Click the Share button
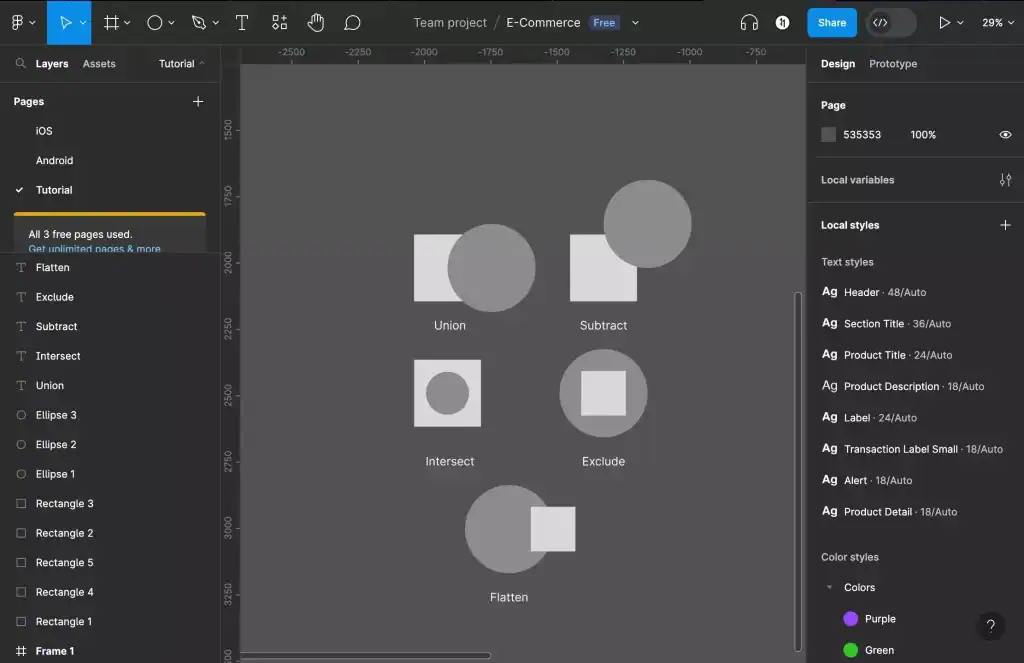 tap(831, 22)
